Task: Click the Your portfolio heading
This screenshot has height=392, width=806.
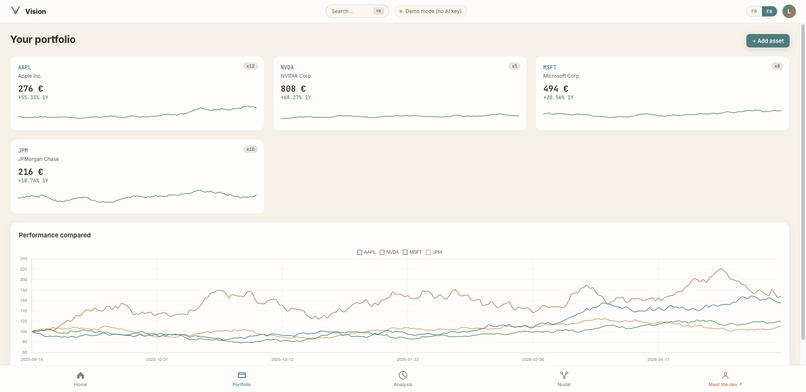Action: pyautogui.click(x=43, y=40)
